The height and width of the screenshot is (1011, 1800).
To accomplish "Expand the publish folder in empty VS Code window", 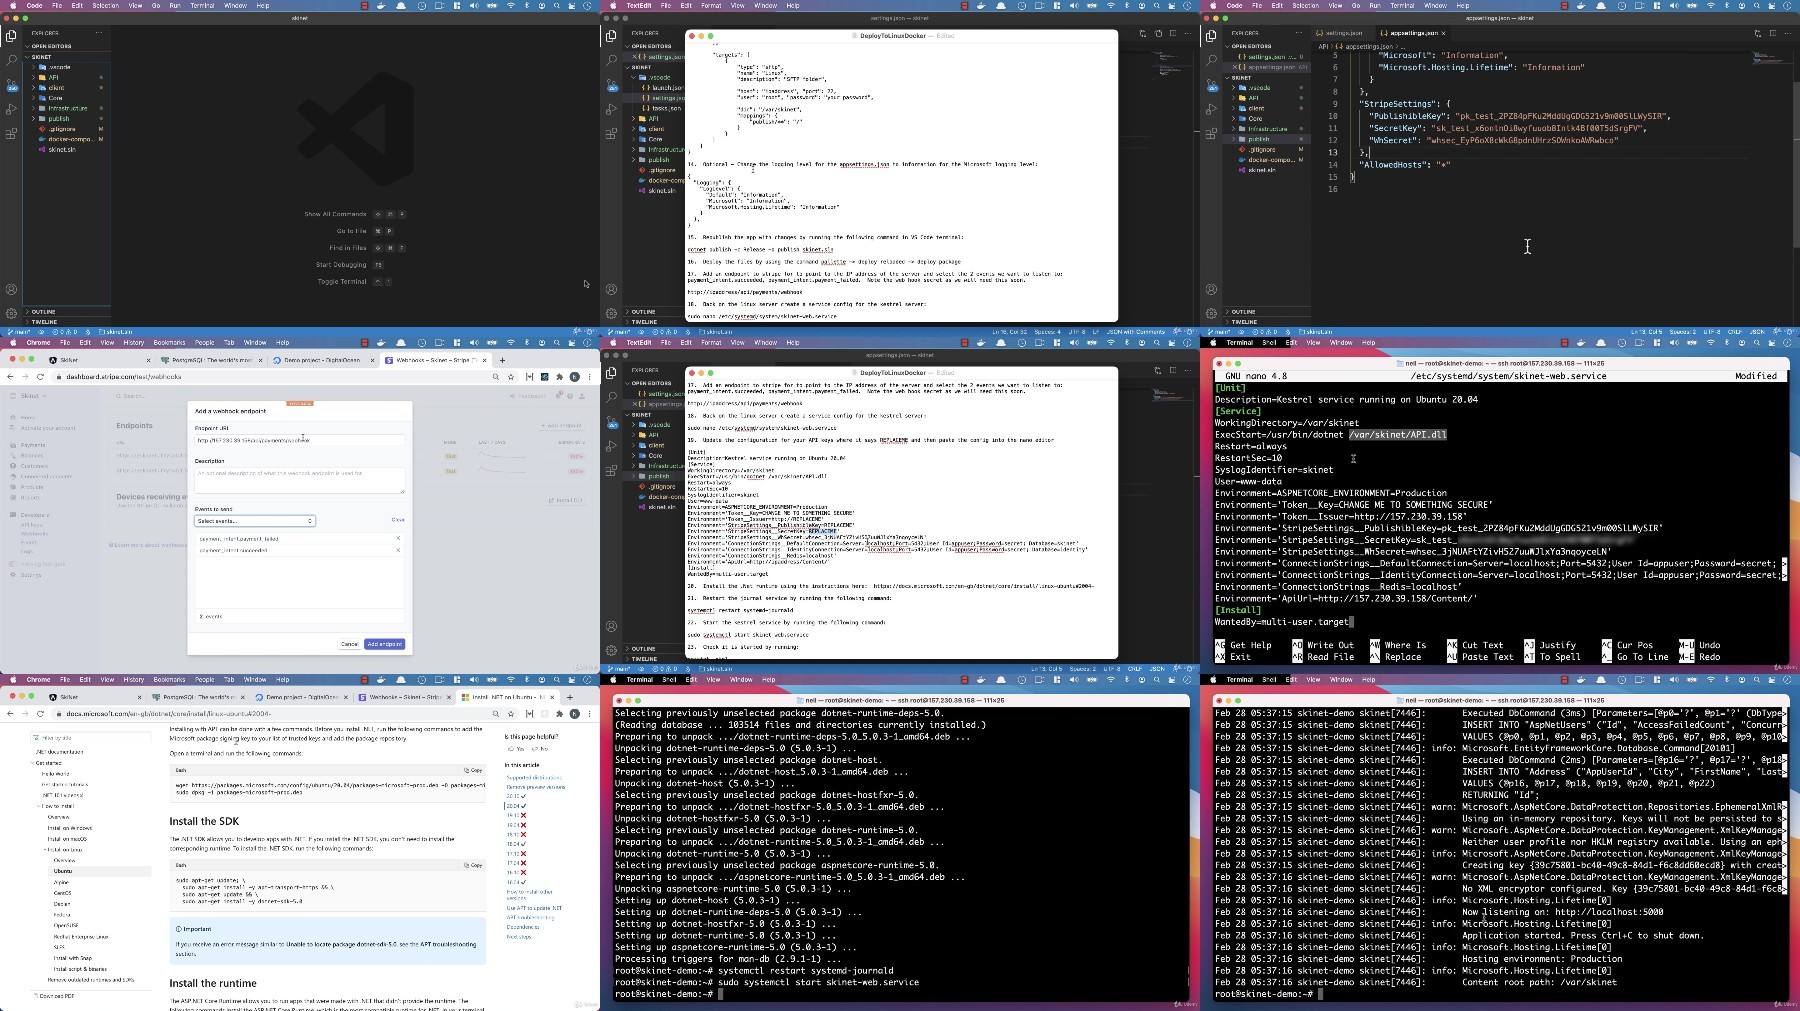I will coord(59,118).
